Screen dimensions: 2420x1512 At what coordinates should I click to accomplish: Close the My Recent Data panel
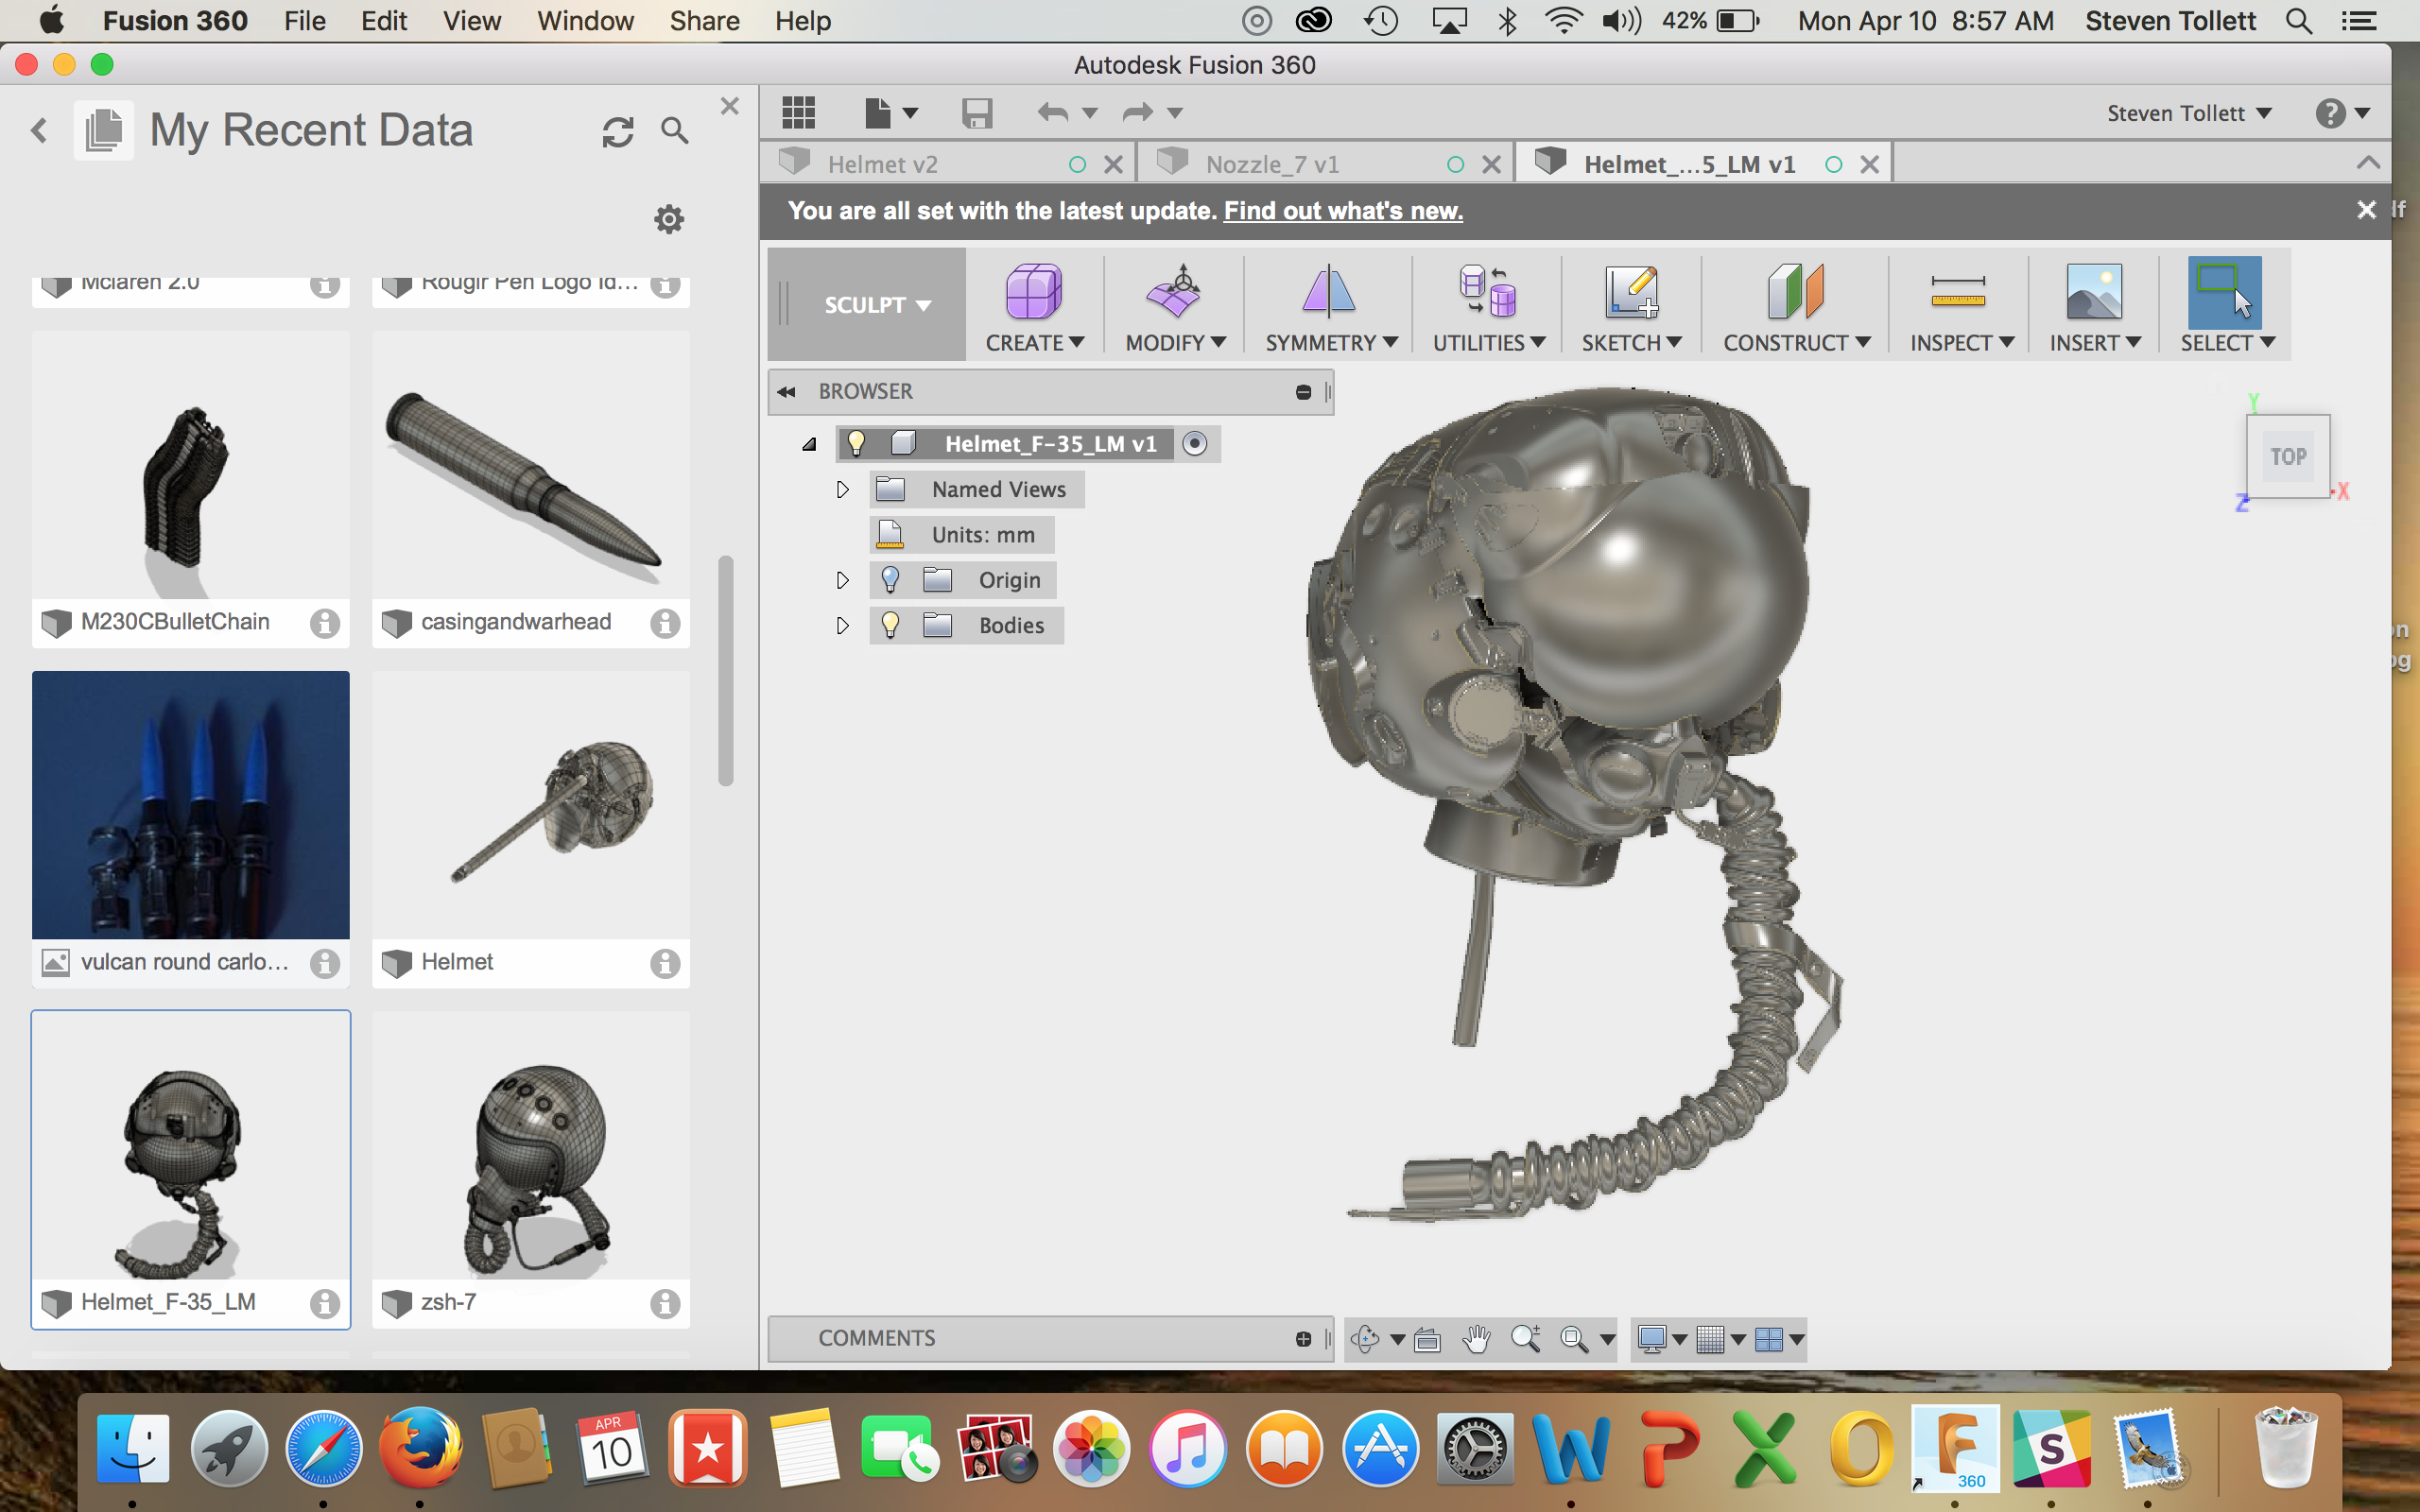coord(730,106)
